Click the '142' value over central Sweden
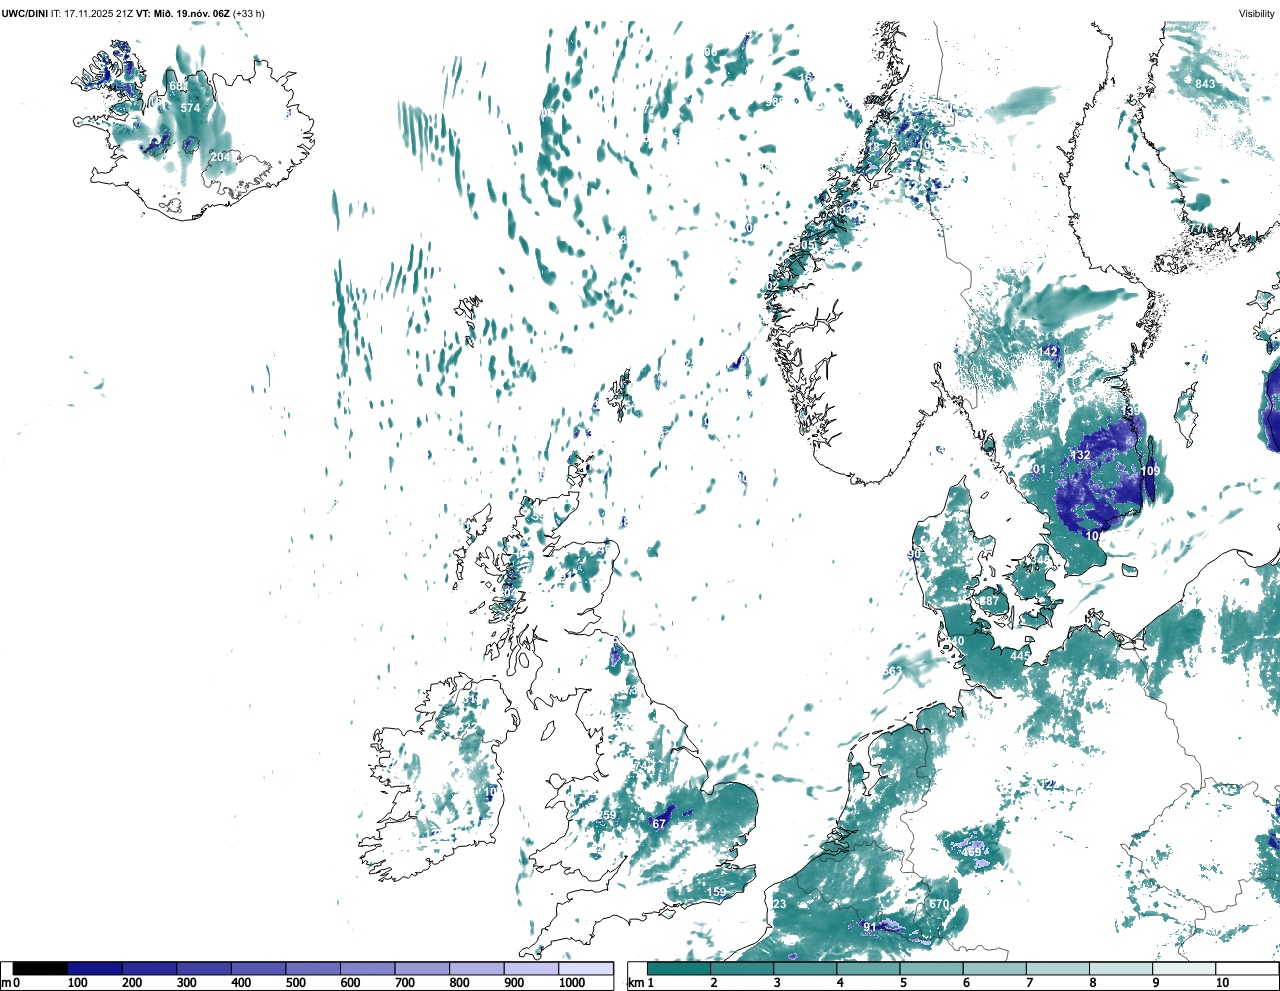 pyautogui.click(x=1048, y=352)
